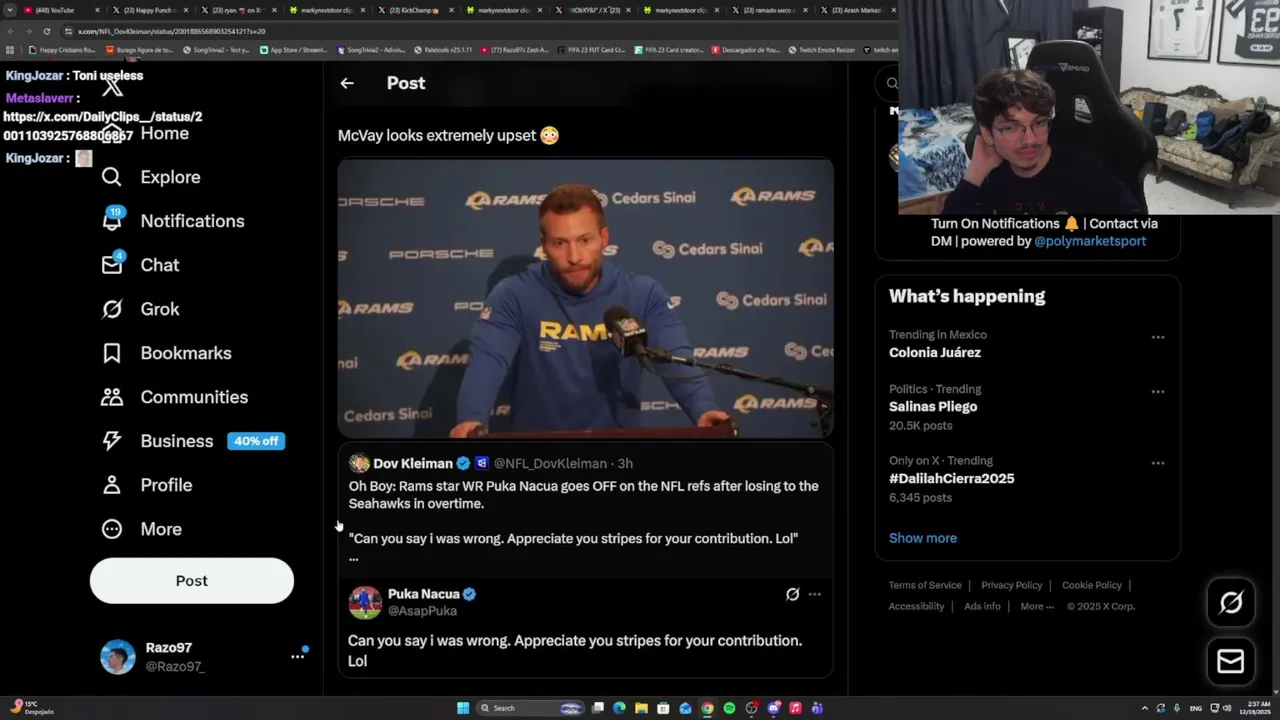Click the browser back navigation arrow
This screenshot has width=1280, height=720.
tap(9, 31)
